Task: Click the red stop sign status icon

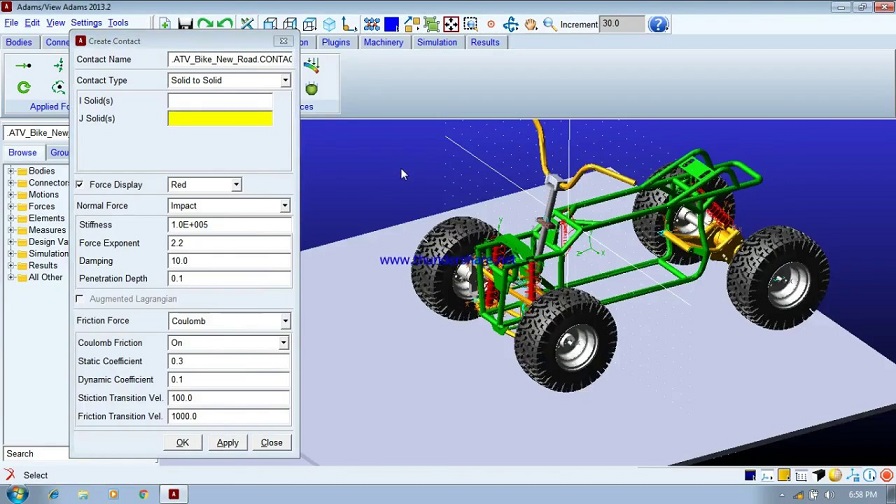Action: [x=886, y=475]
